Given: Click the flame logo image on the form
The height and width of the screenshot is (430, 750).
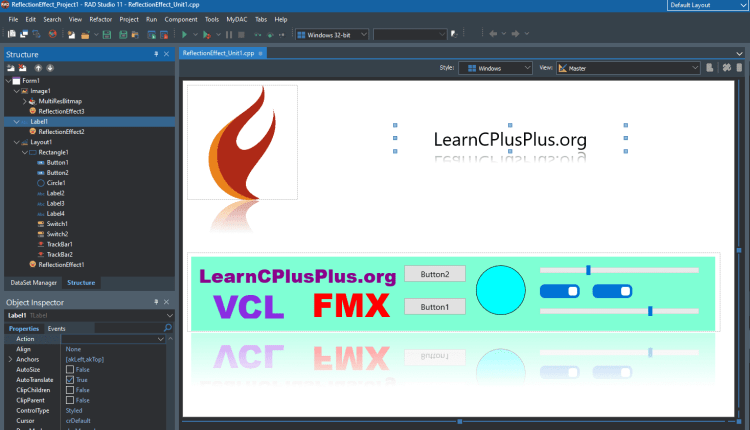Looking at the screenshot, I should coord(243,143).
